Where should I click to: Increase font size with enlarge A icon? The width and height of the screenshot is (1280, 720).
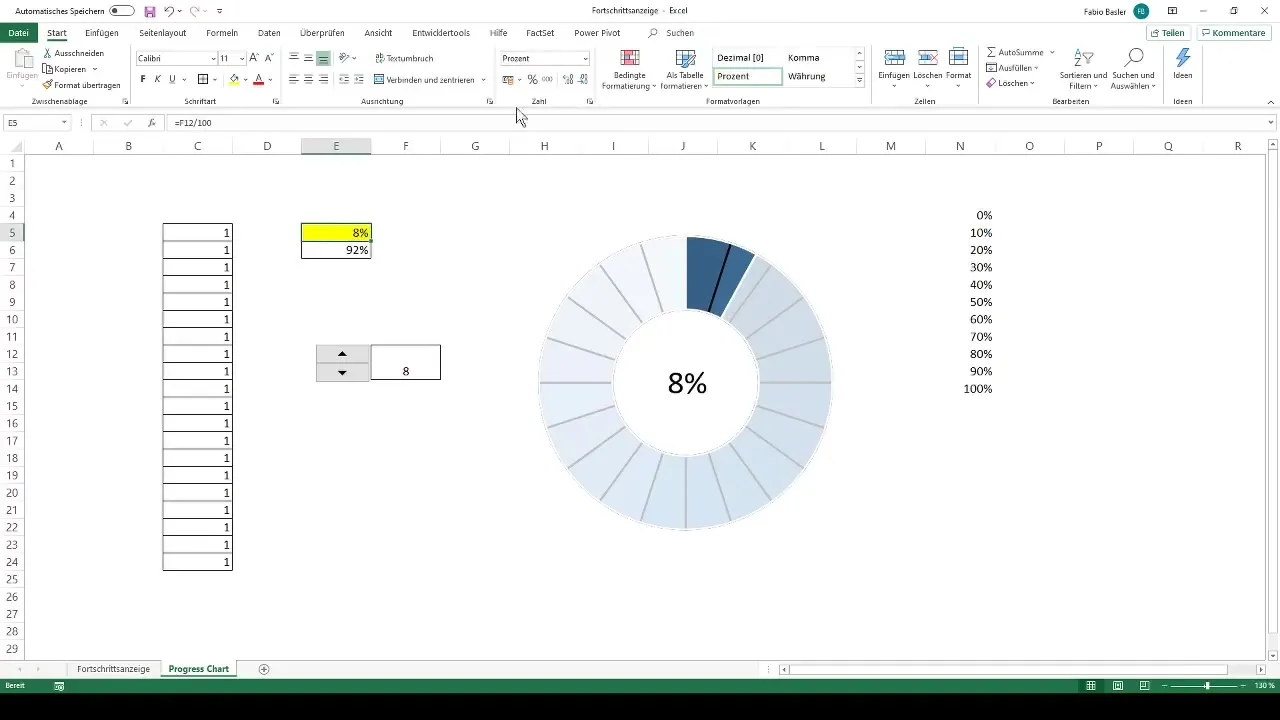point(254,58)
